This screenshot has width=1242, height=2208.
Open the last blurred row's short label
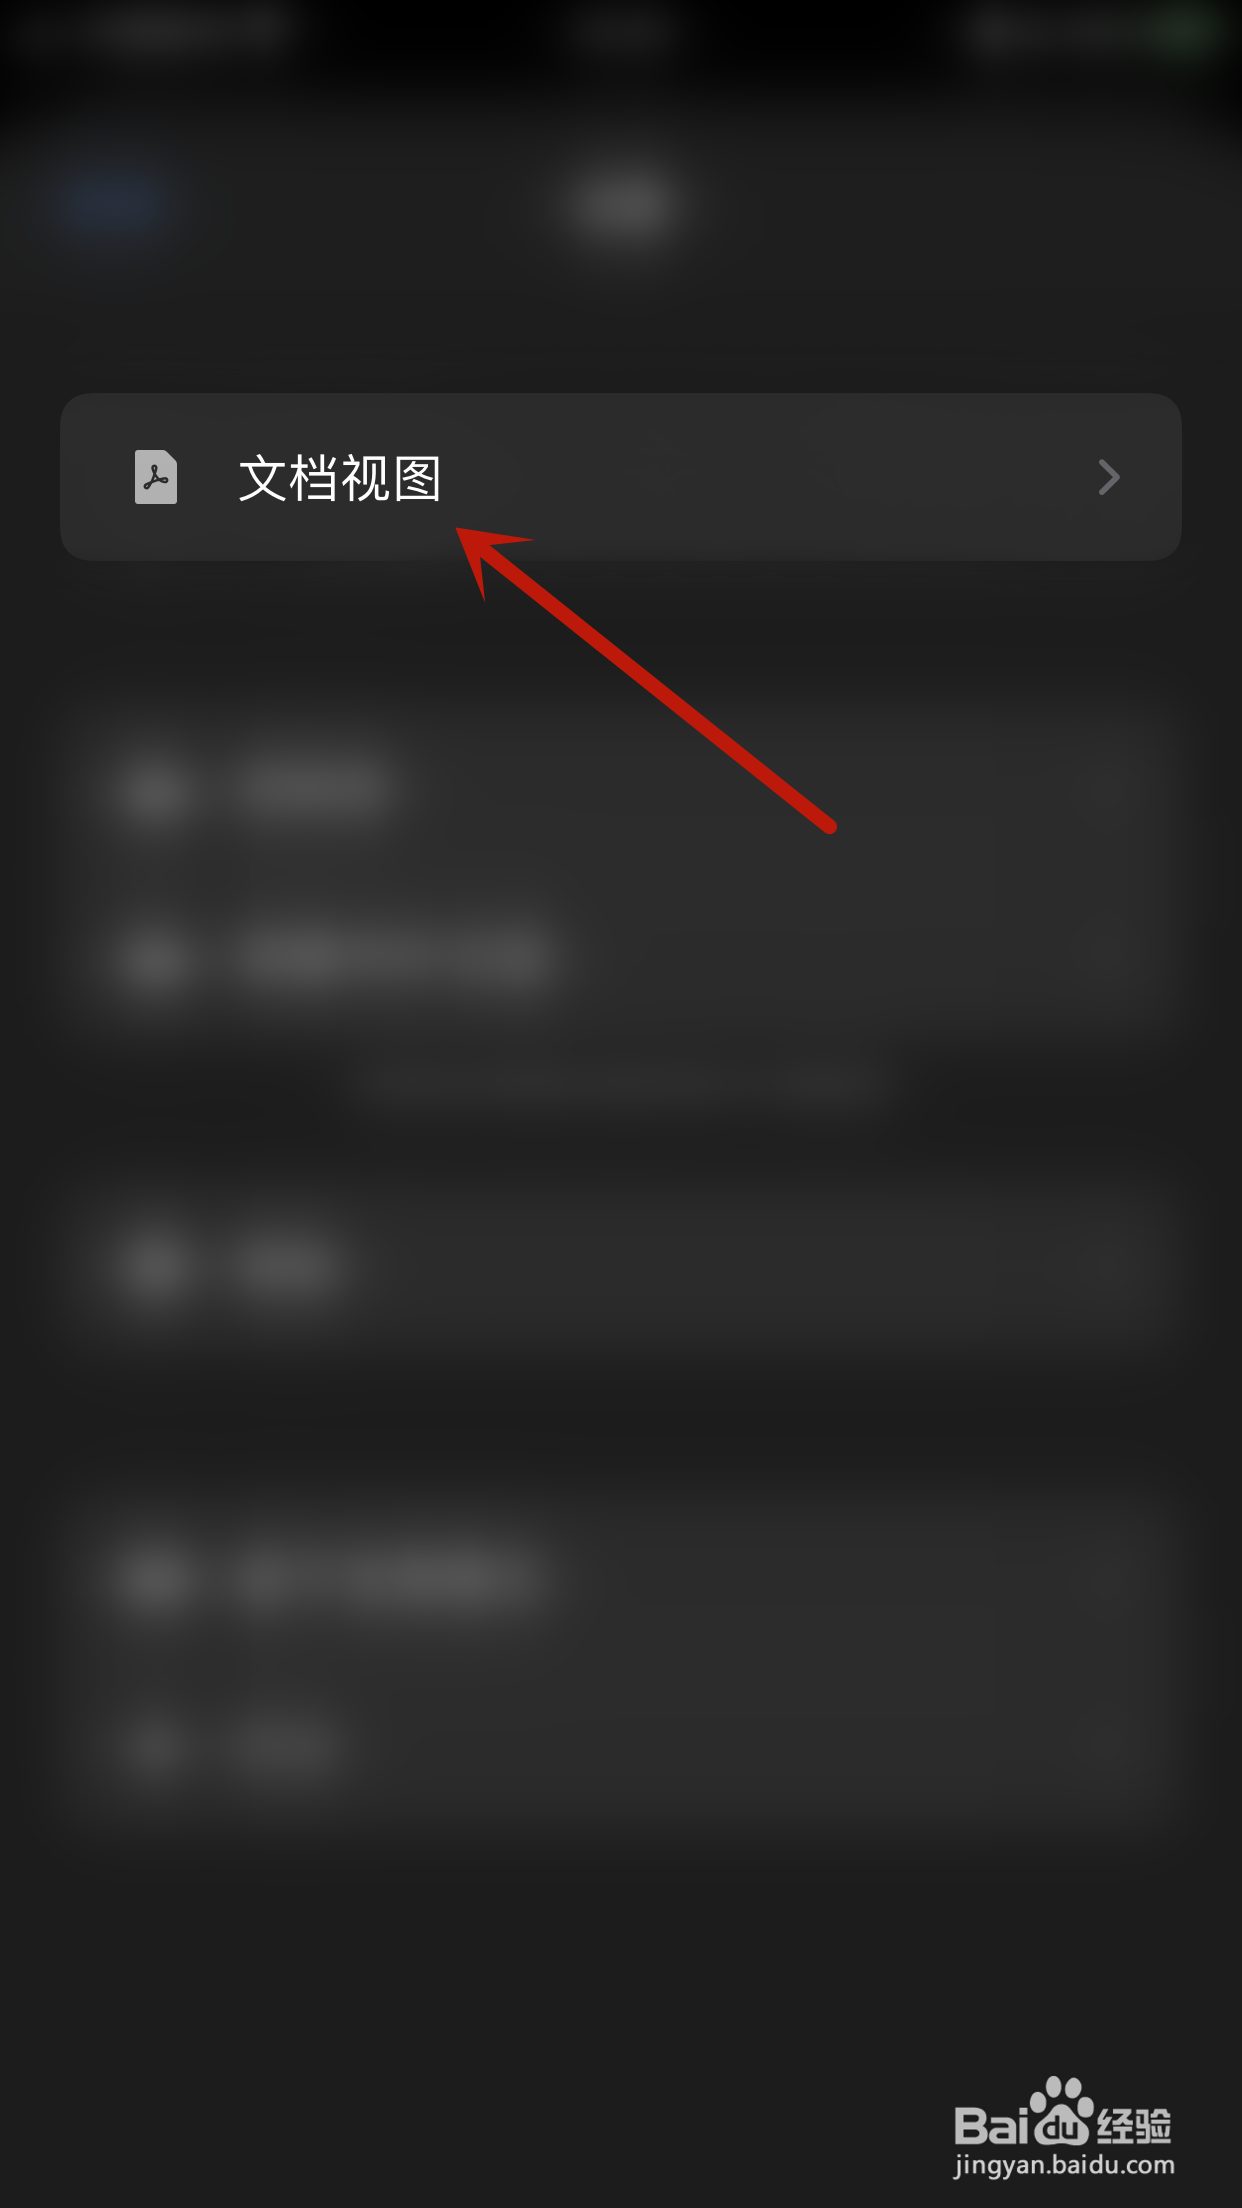click(x=286, y=1746)
